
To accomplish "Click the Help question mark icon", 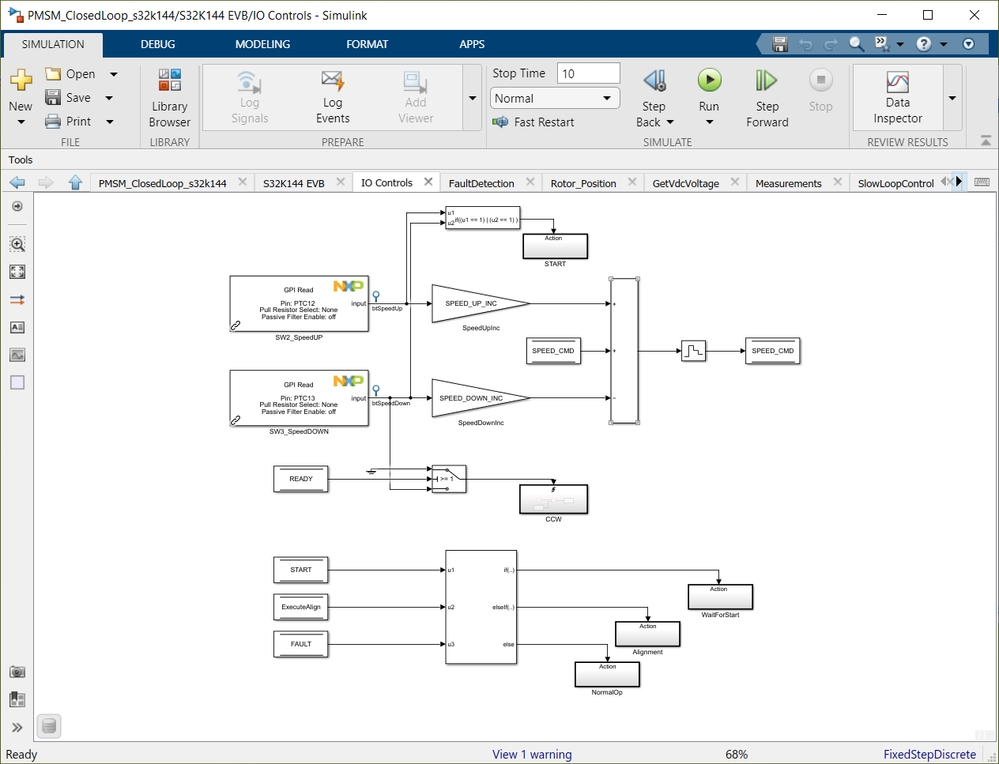I will (x=924, y=44).
